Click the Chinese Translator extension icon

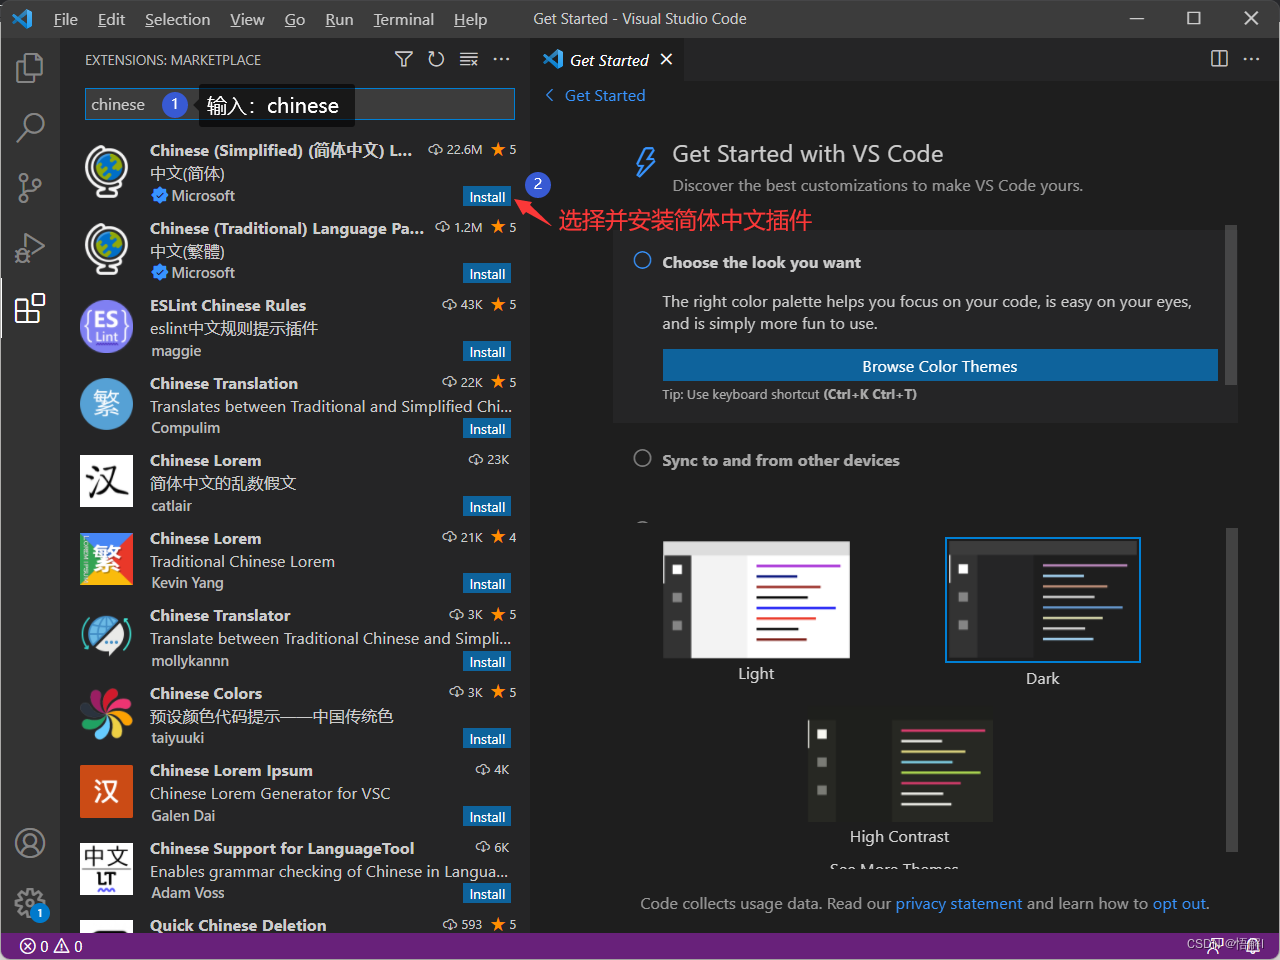[107, 637]
